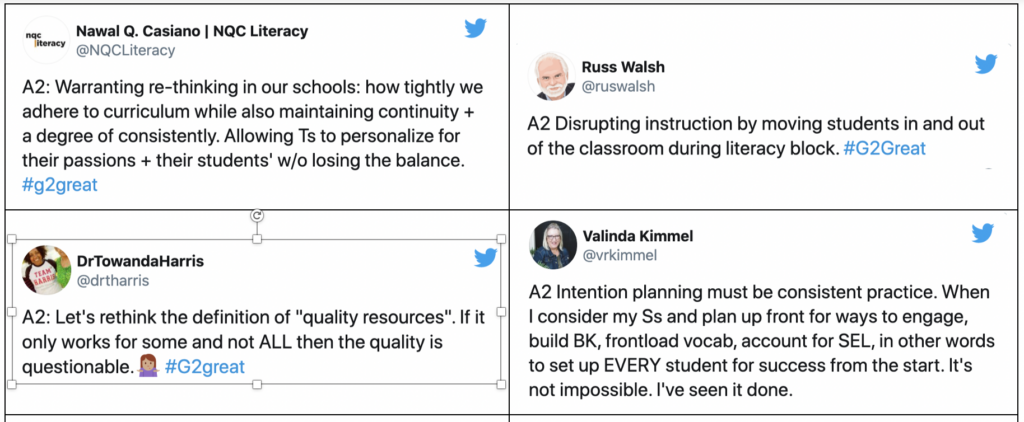Image resolution: width=1024 pixels, height=422 pixels.
Task: Click bottom-center handle of selected tweet image
Action: tap(257, 384)
